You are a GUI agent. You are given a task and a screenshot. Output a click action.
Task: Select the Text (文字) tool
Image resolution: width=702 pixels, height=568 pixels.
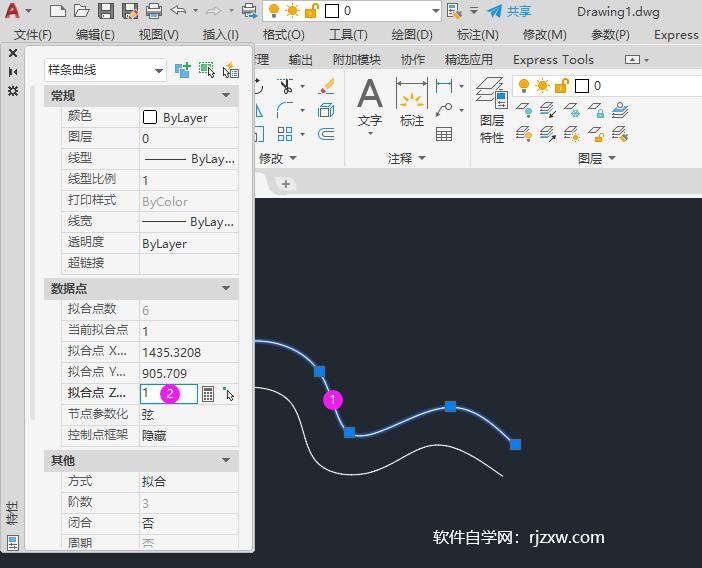tap(370, 103)
